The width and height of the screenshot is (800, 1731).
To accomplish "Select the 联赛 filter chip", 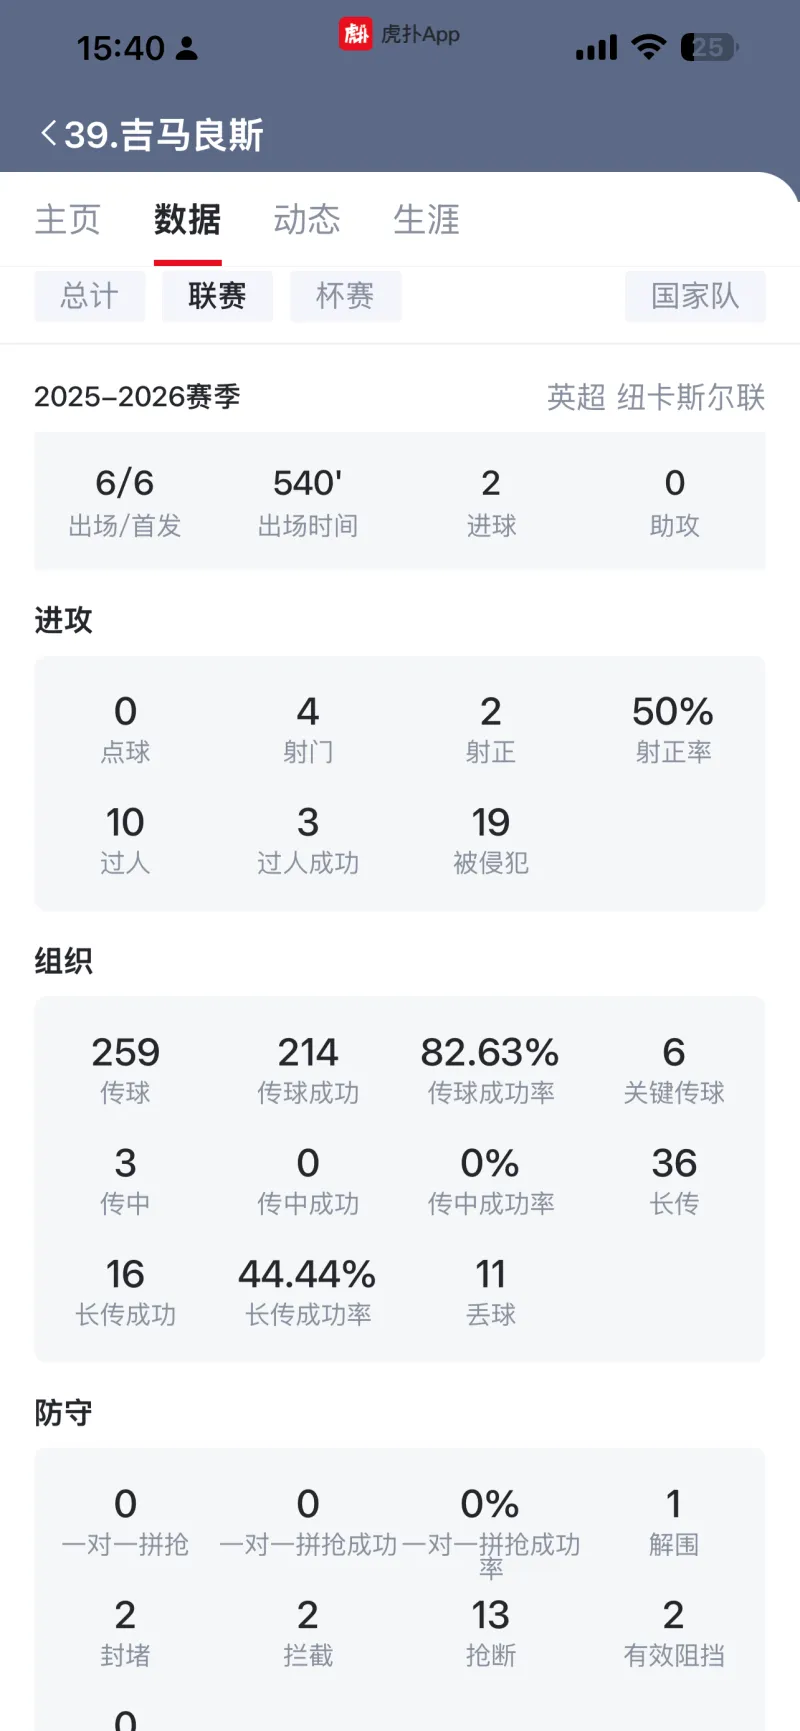I will pyautogui.click(x=217, y=296).
